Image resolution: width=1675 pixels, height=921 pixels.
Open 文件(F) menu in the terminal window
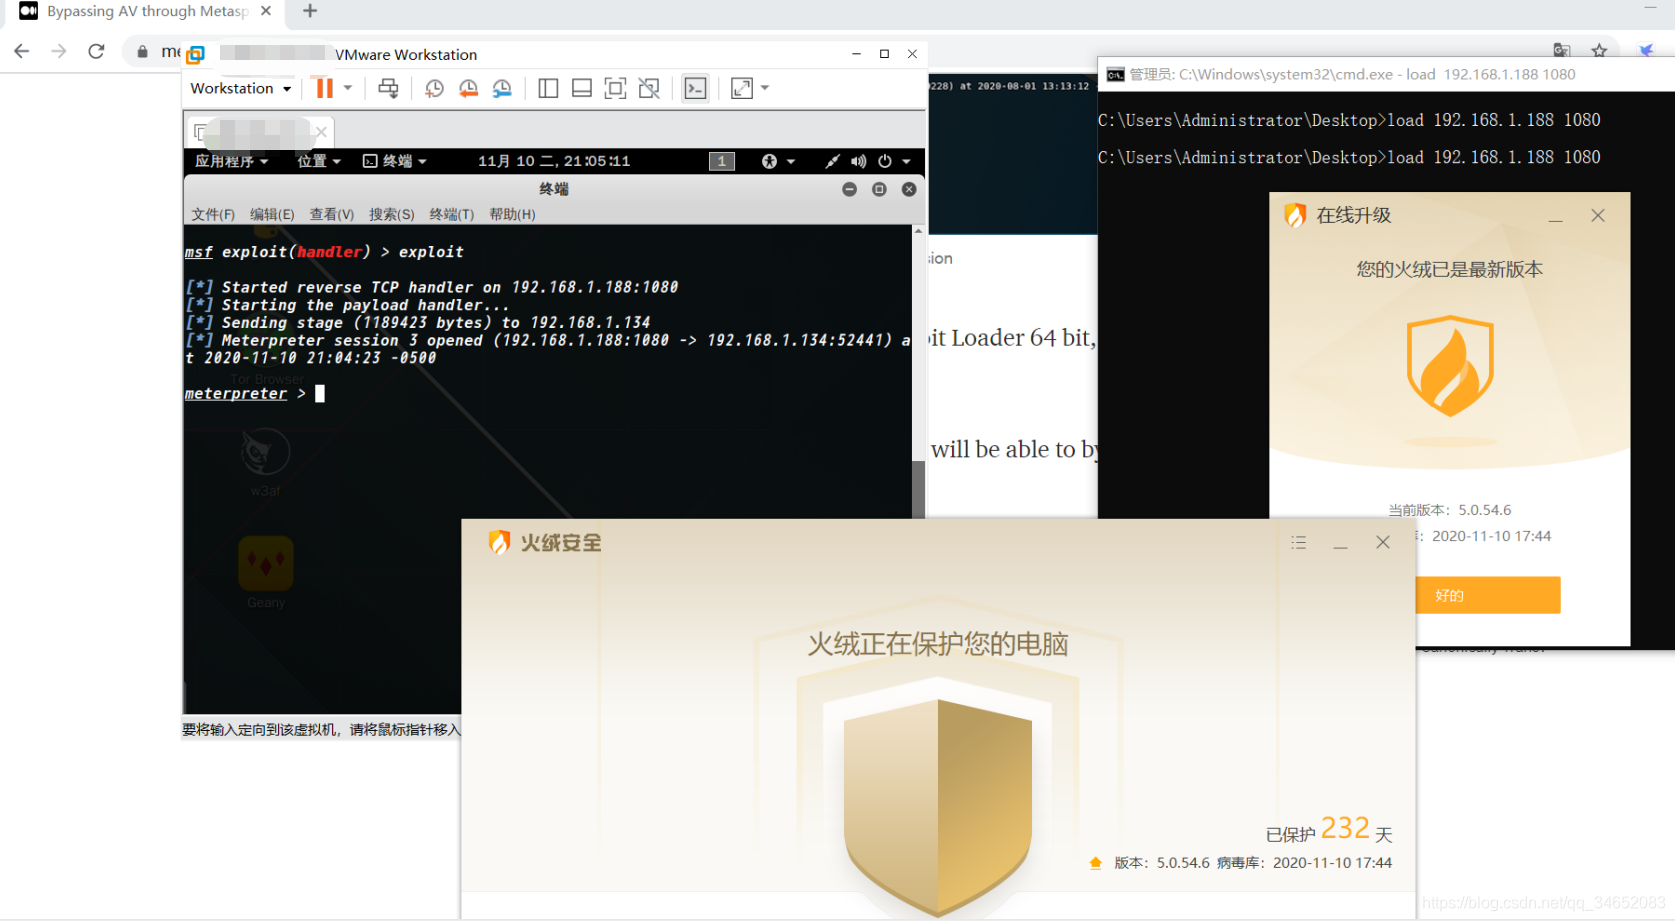(213, 214)
